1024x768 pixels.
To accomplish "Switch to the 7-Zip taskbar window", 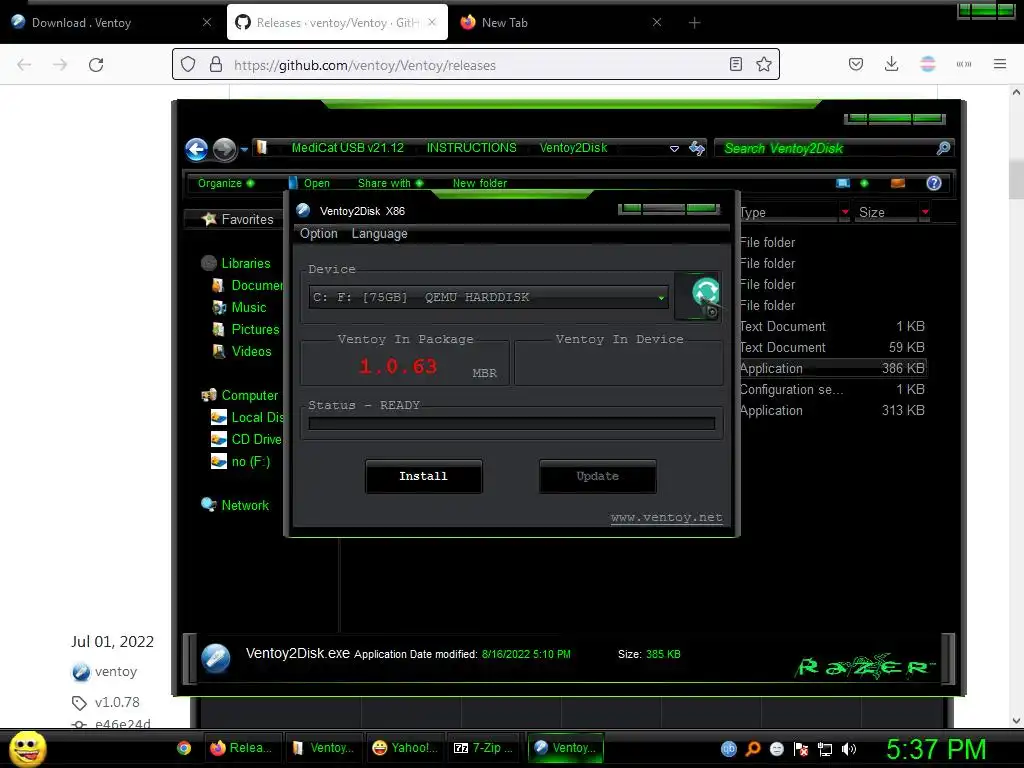I will point(485,748).
